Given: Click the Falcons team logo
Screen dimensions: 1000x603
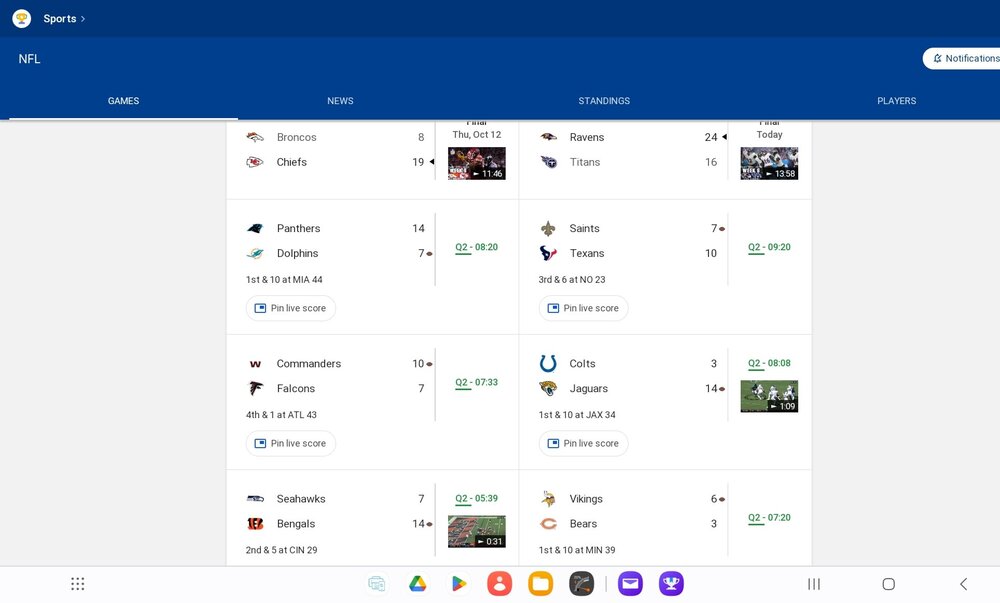Looking at the screenshot, I should pyautogui.click(x=255, y=388).
